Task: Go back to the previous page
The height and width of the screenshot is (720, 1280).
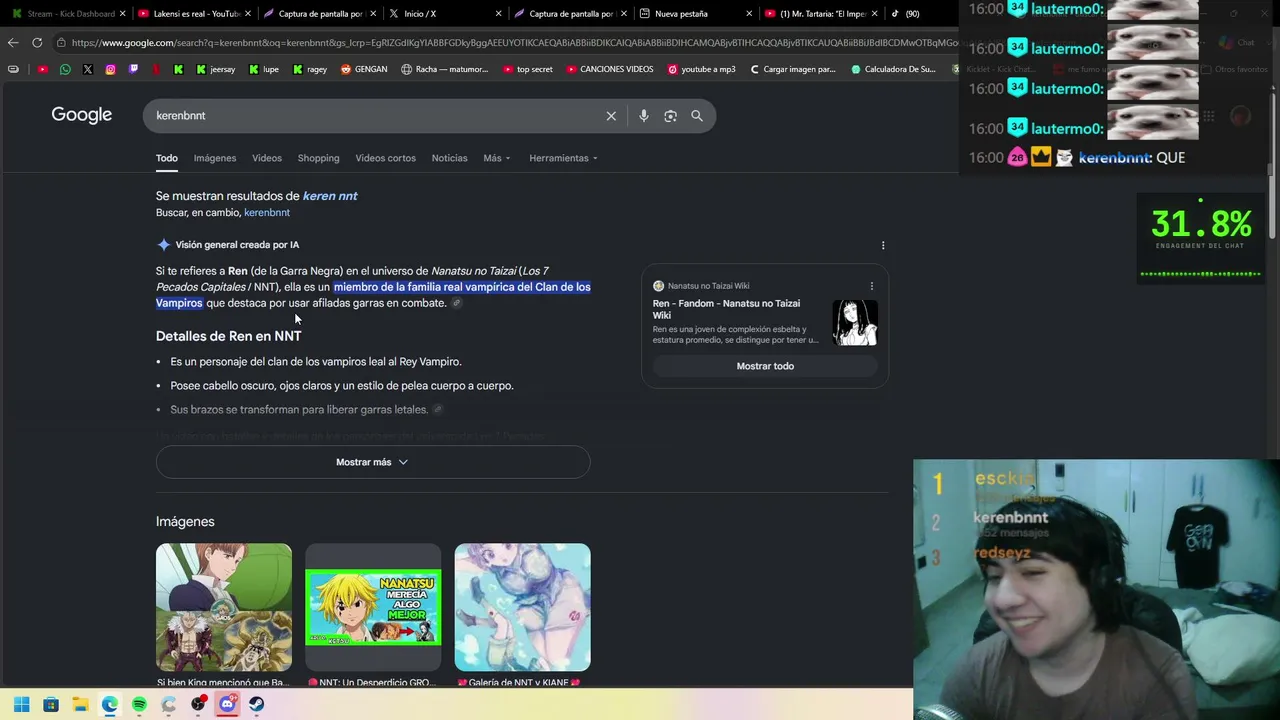Action: 13,43
